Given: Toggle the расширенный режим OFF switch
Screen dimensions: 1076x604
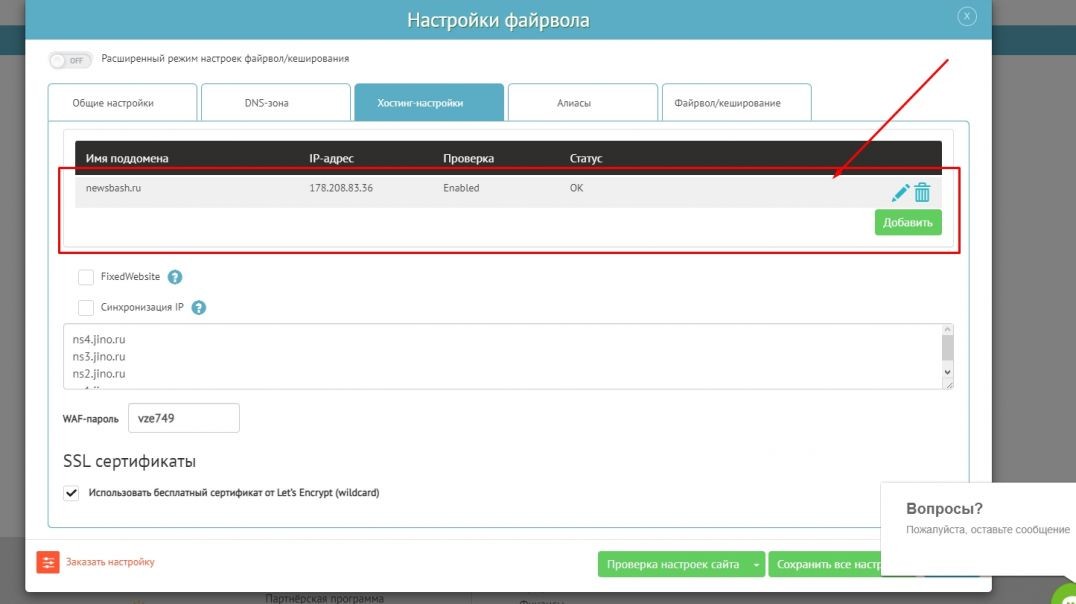Looking at the screenshot, I should click(x=70, y=60).
